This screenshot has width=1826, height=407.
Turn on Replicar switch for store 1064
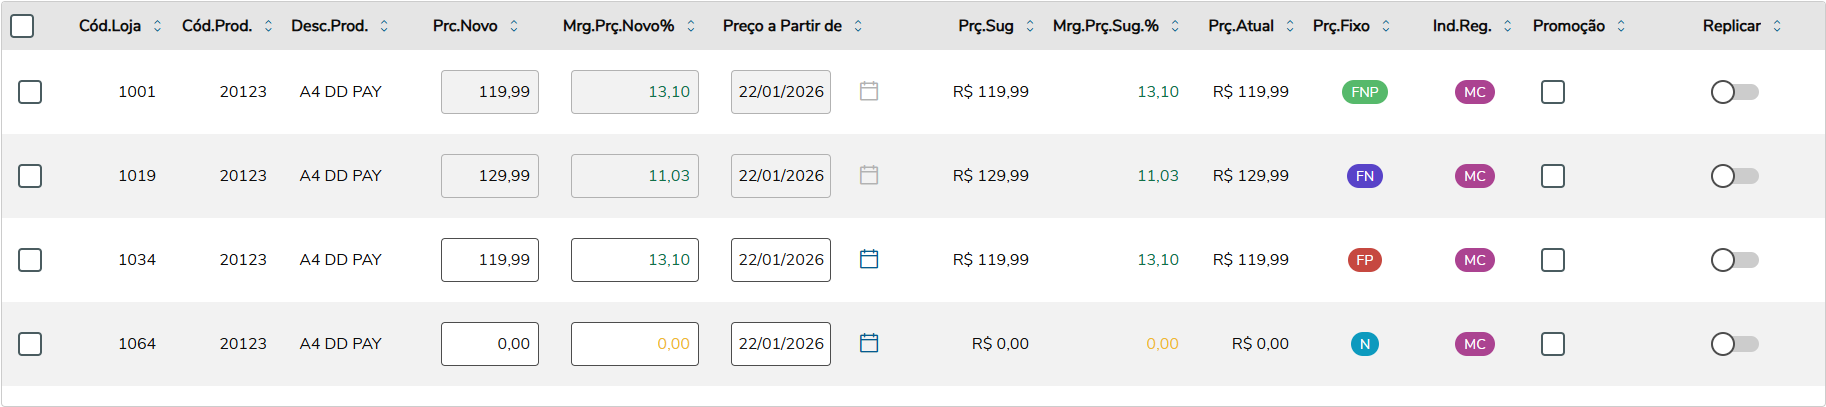pos(1734,344)
